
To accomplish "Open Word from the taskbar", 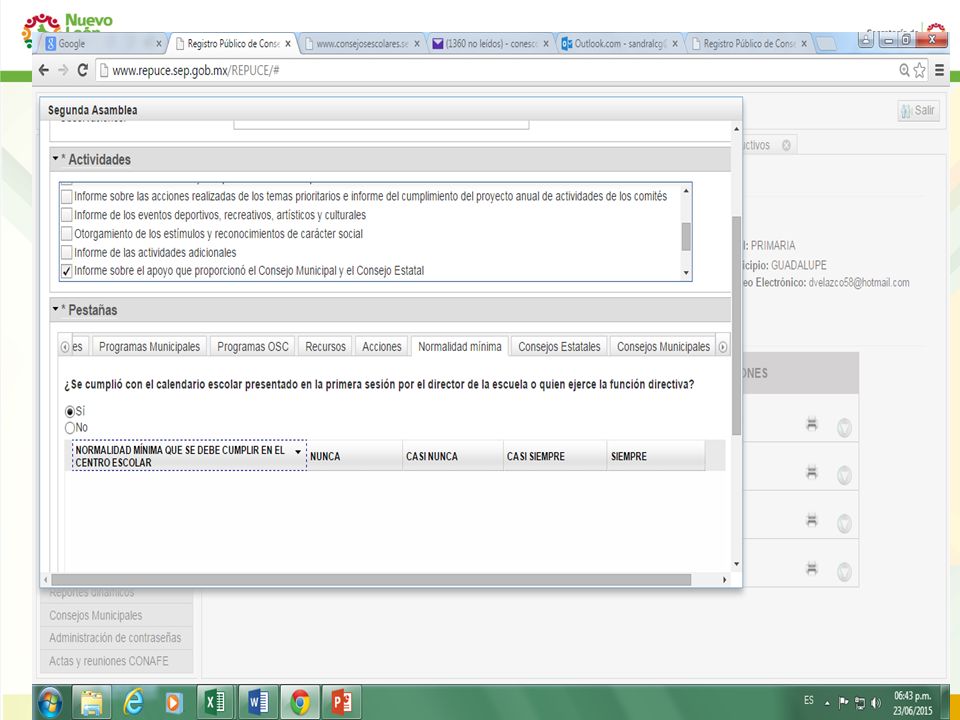I will click(x=257, y=702).
